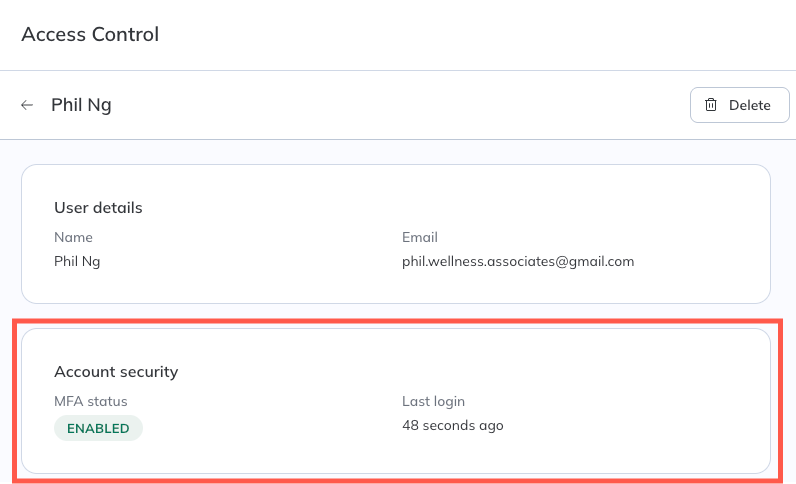Click the trash can icon
796x484 pixels.
click(x=711, y=105)
